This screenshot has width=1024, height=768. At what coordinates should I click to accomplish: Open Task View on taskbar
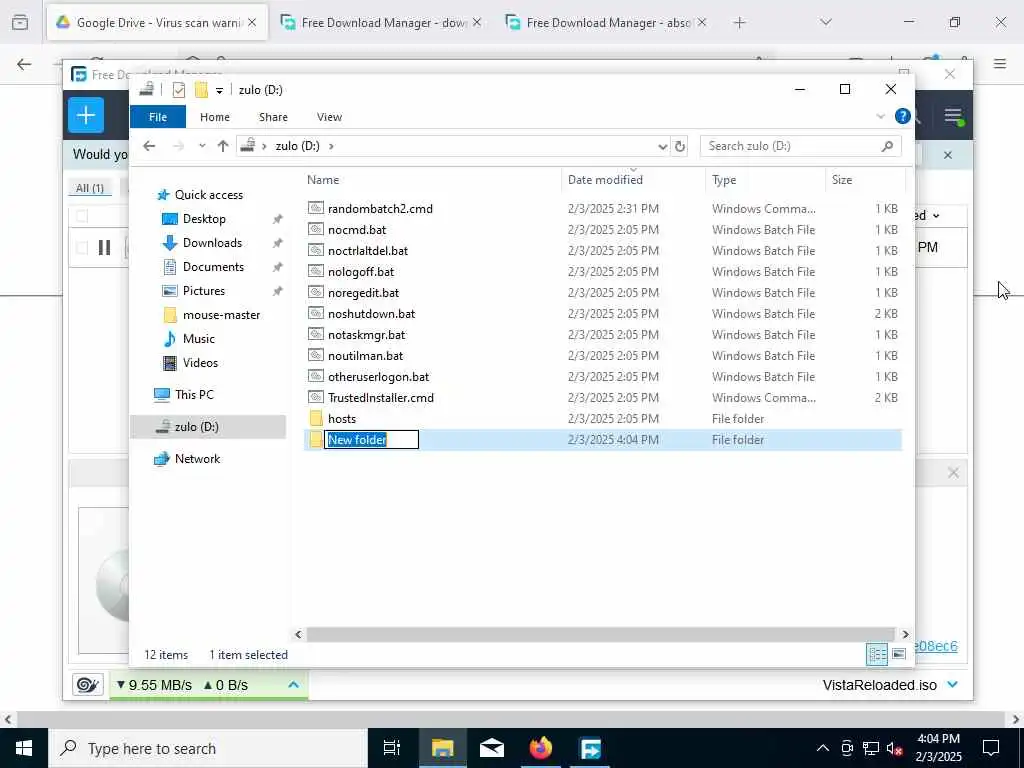pos(391,748)
